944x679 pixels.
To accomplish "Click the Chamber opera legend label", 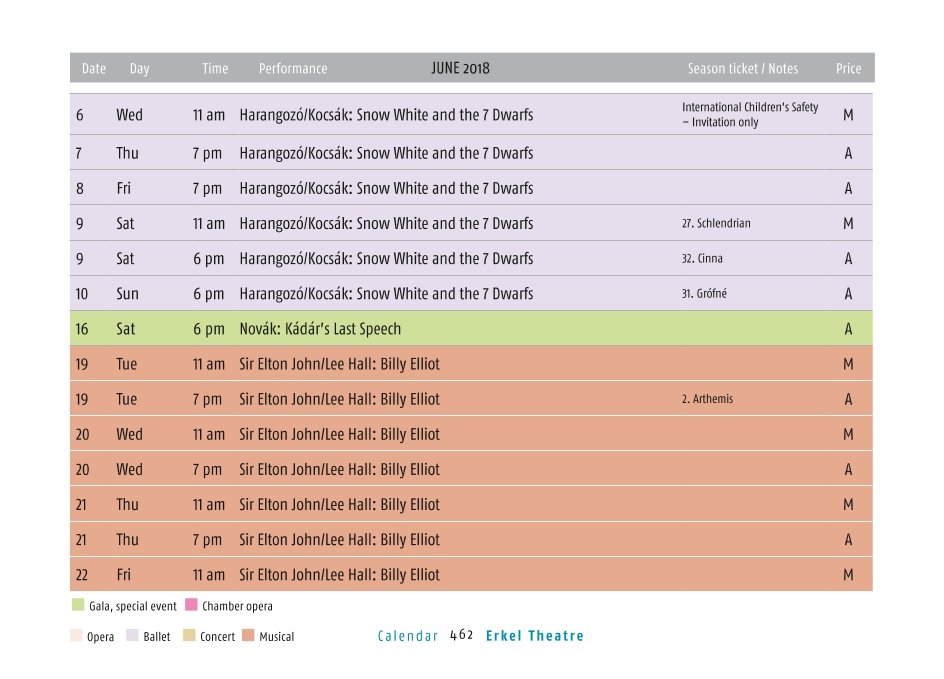I will point(237,606).
